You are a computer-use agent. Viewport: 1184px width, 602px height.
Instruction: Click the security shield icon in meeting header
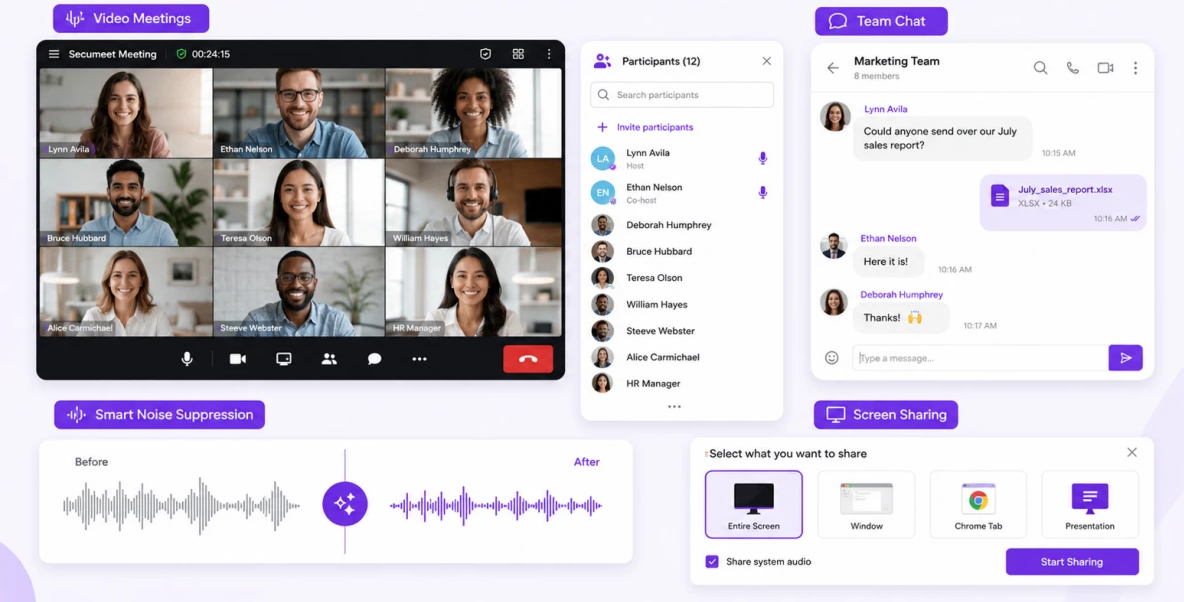pos(486,54)
